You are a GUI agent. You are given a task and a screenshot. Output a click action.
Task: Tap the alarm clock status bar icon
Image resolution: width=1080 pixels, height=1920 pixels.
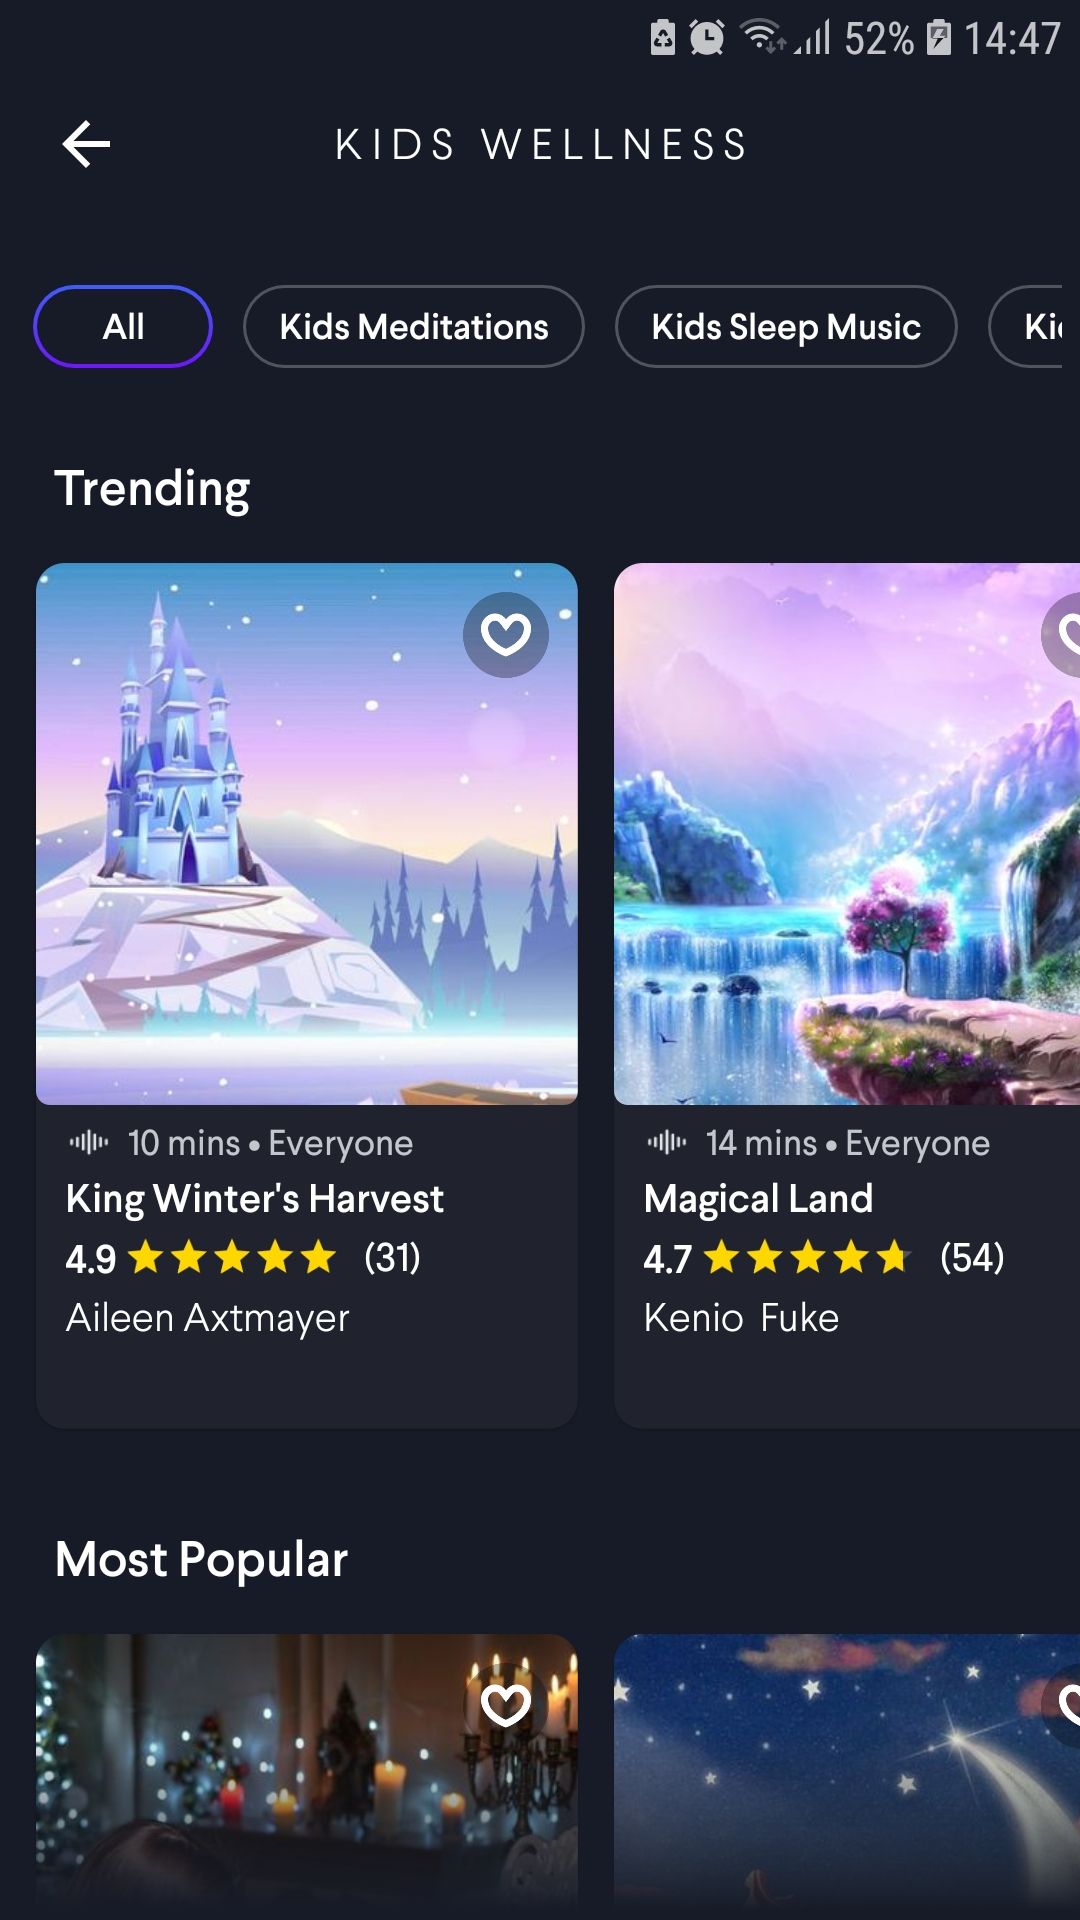point(707,38)
